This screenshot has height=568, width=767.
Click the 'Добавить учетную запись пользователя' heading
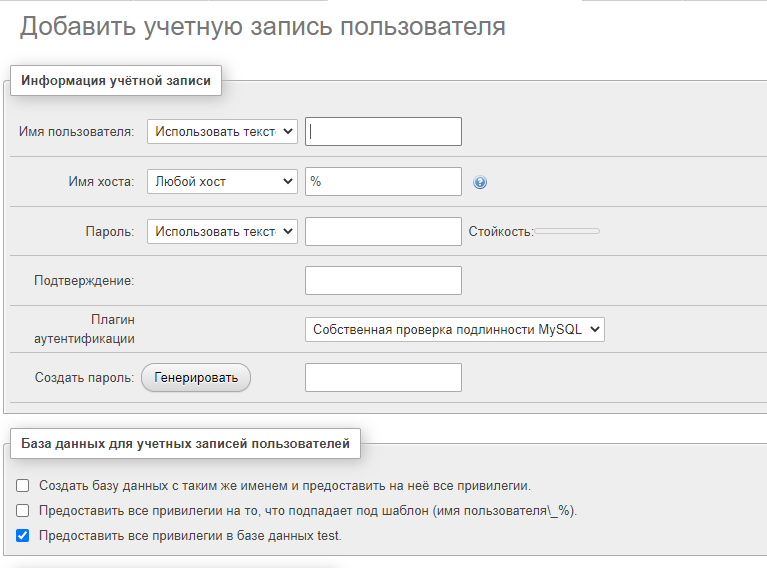[262, 26]
